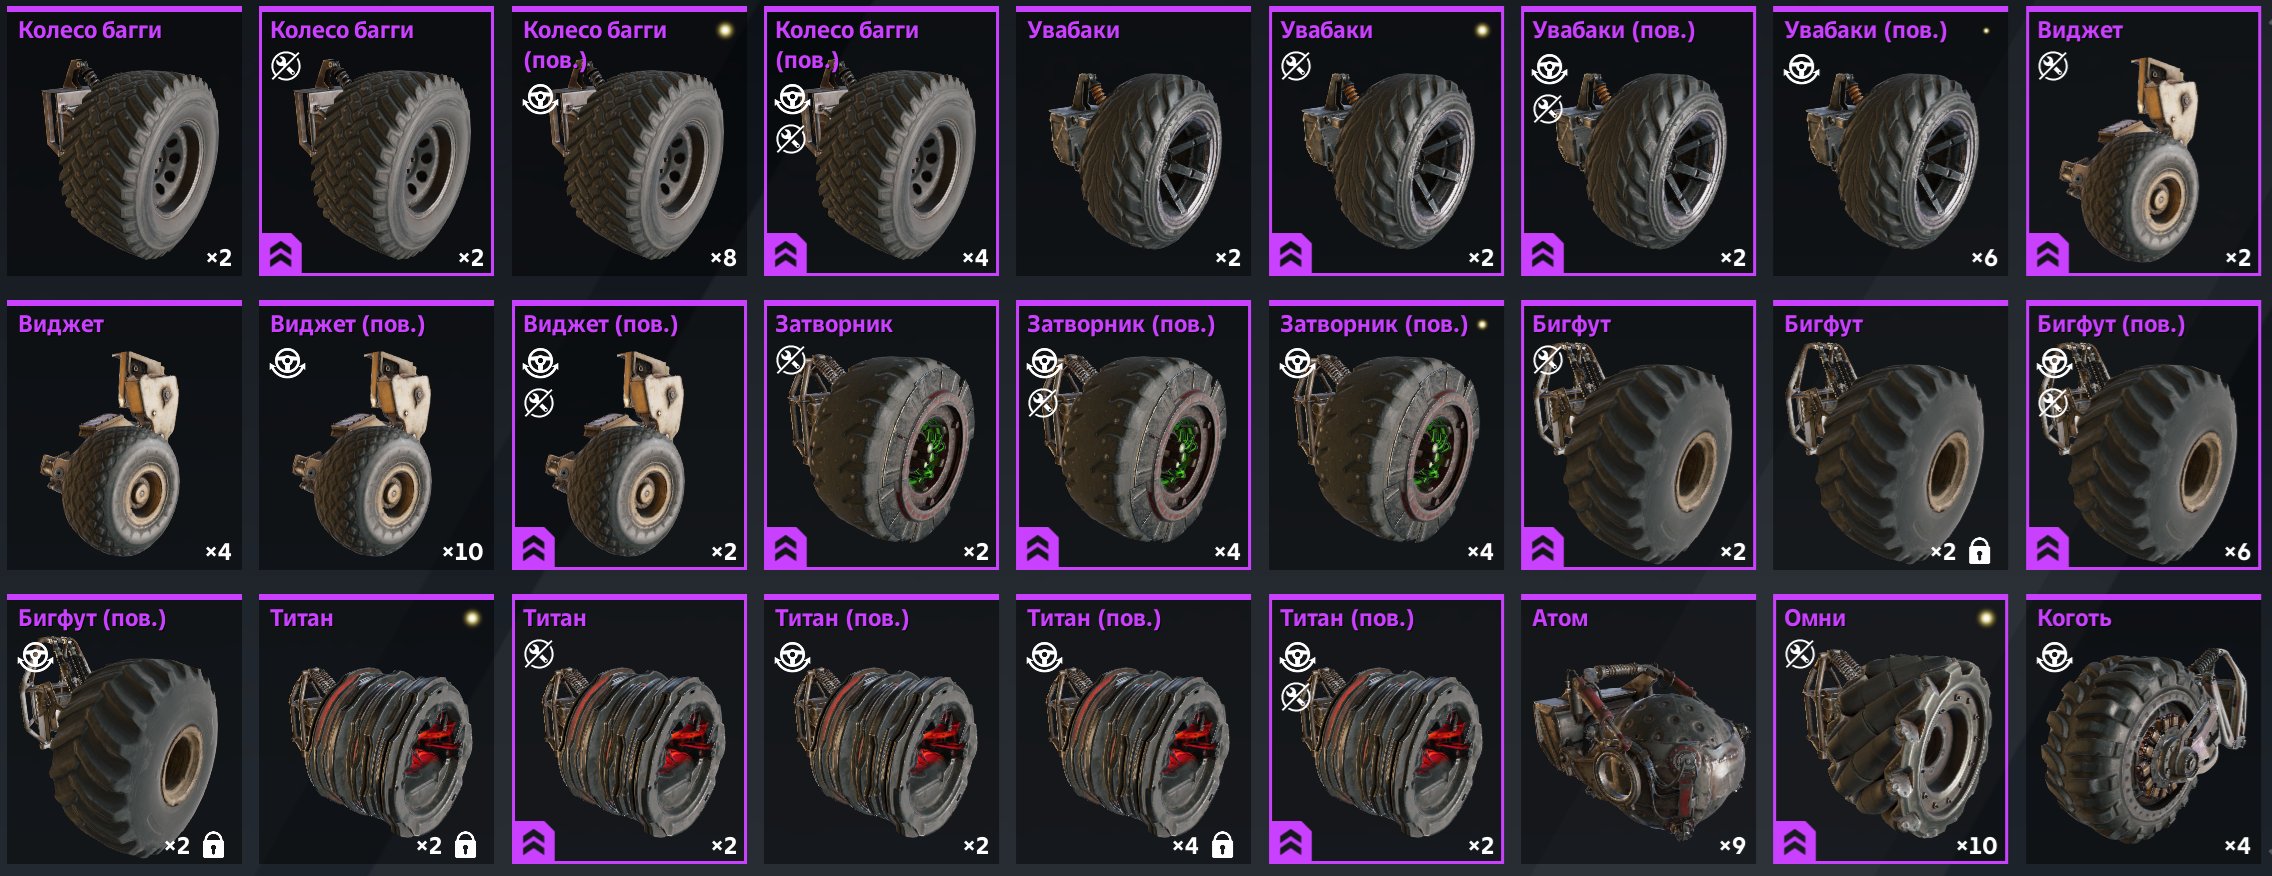Click the ×10 quantity on Омни card
This screenshot has height=876, width=2272.
coord(1976,846)
